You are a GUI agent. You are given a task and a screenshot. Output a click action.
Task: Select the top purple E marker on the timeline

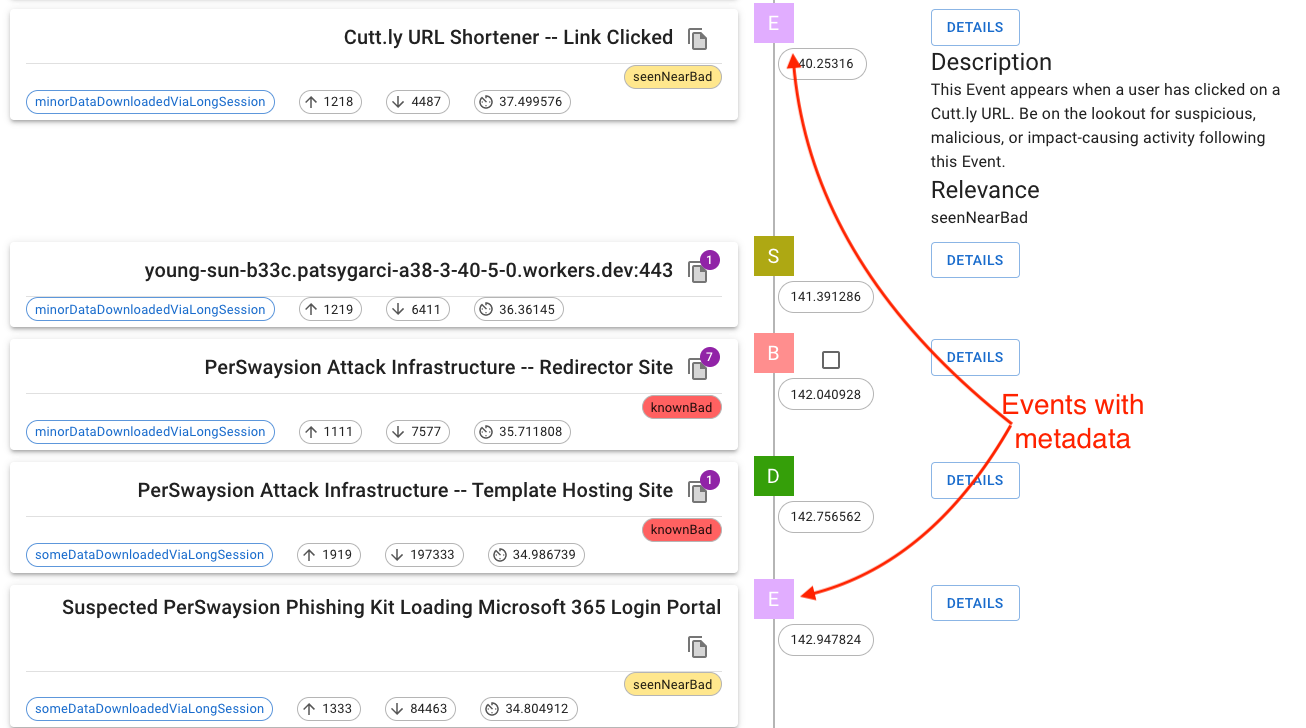(x=773, y=22)
